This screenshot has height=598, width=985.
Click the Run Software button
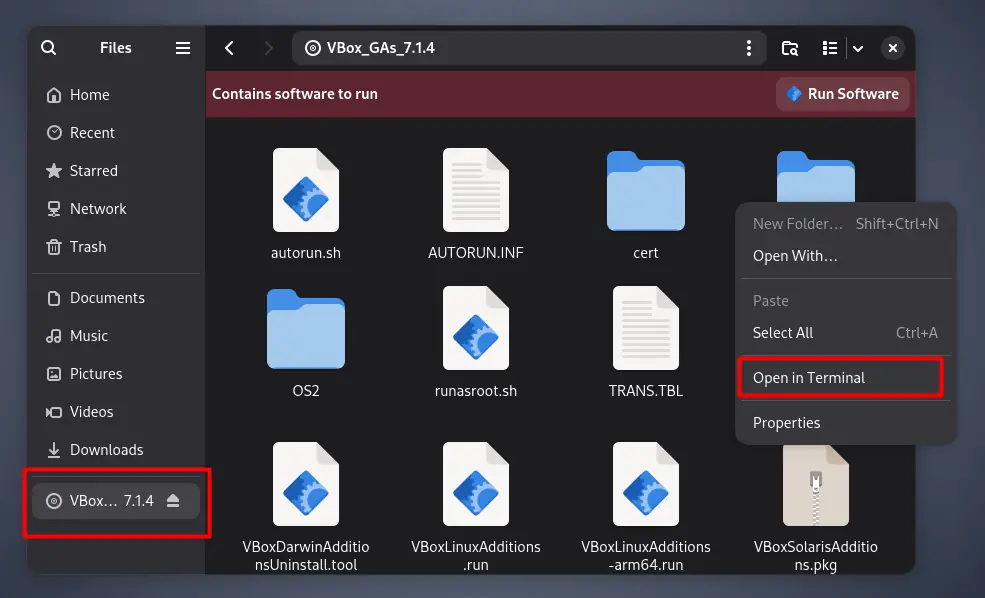[842, 94]
